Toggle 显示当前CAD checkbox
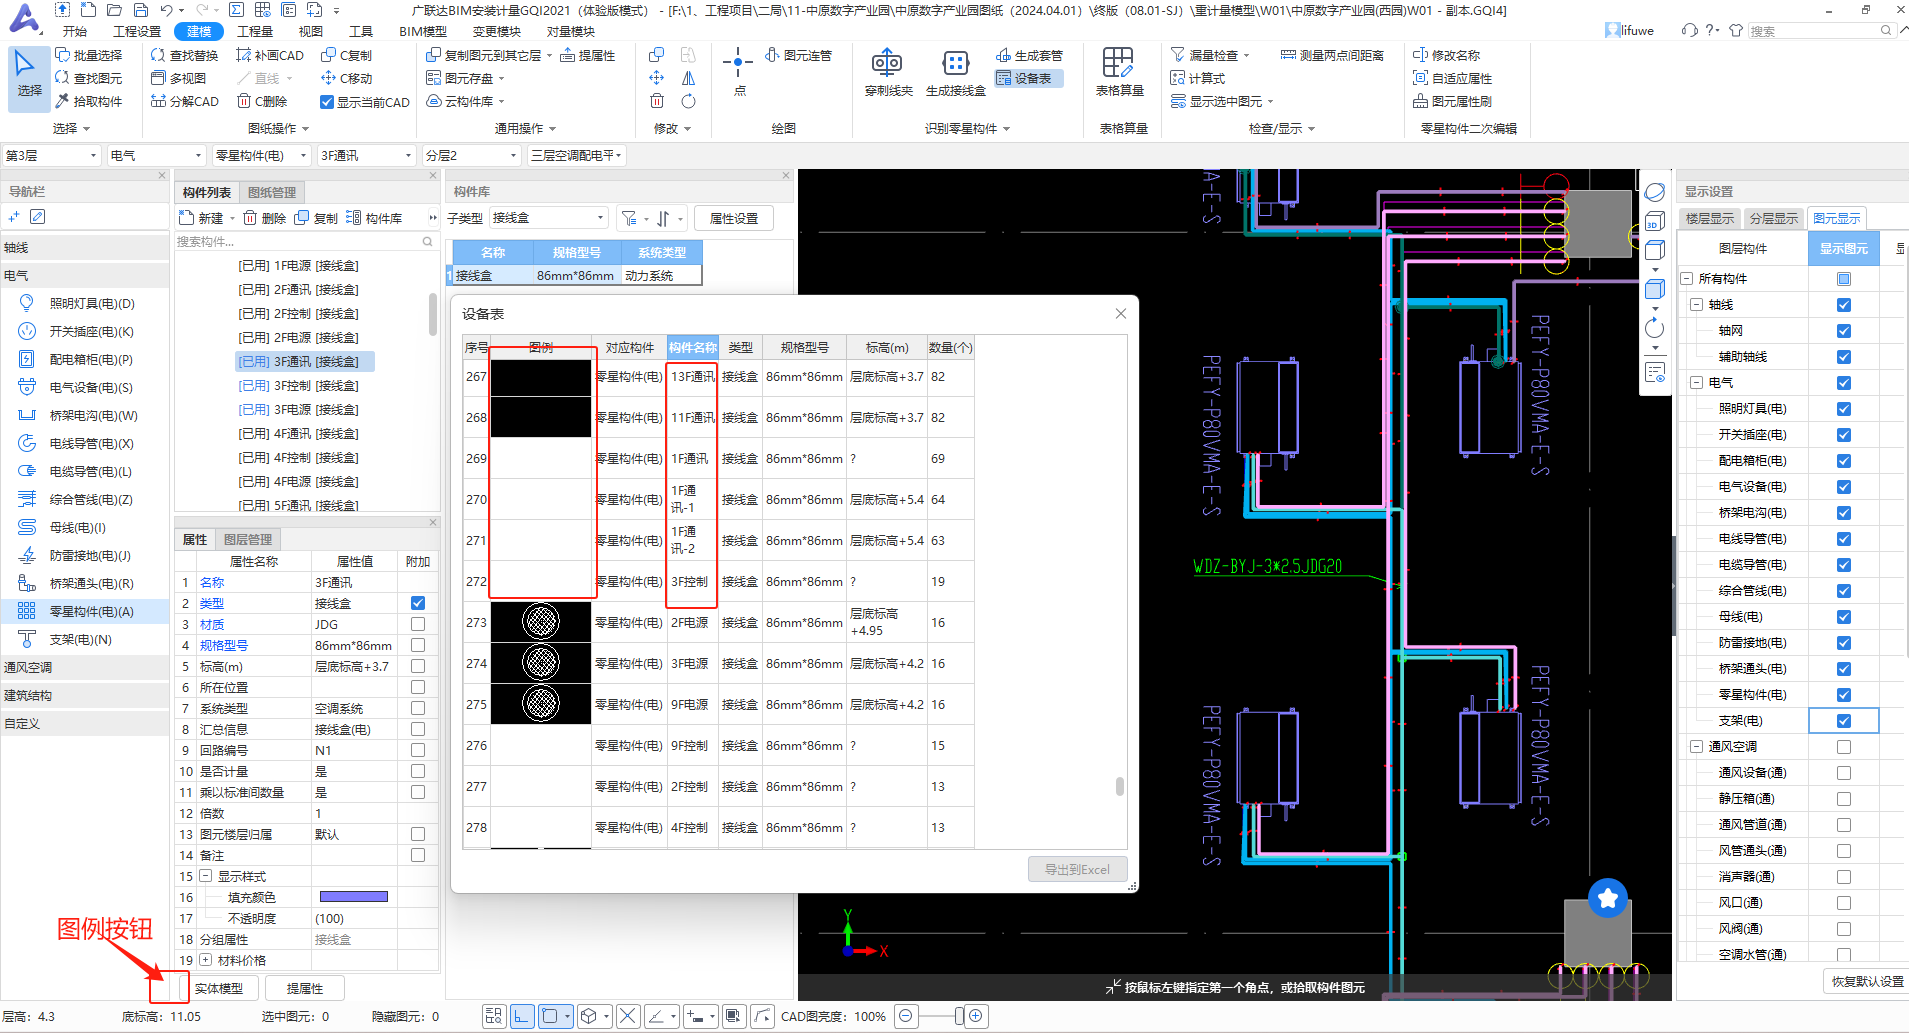 pos(326,102)
